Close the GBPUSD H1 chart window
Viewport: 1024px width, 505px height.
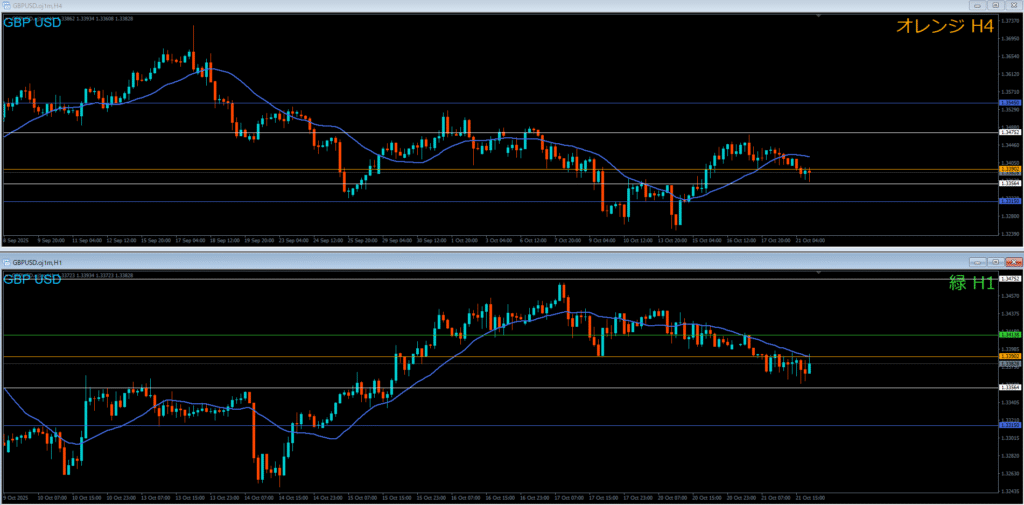click(x=1012, y=261)
